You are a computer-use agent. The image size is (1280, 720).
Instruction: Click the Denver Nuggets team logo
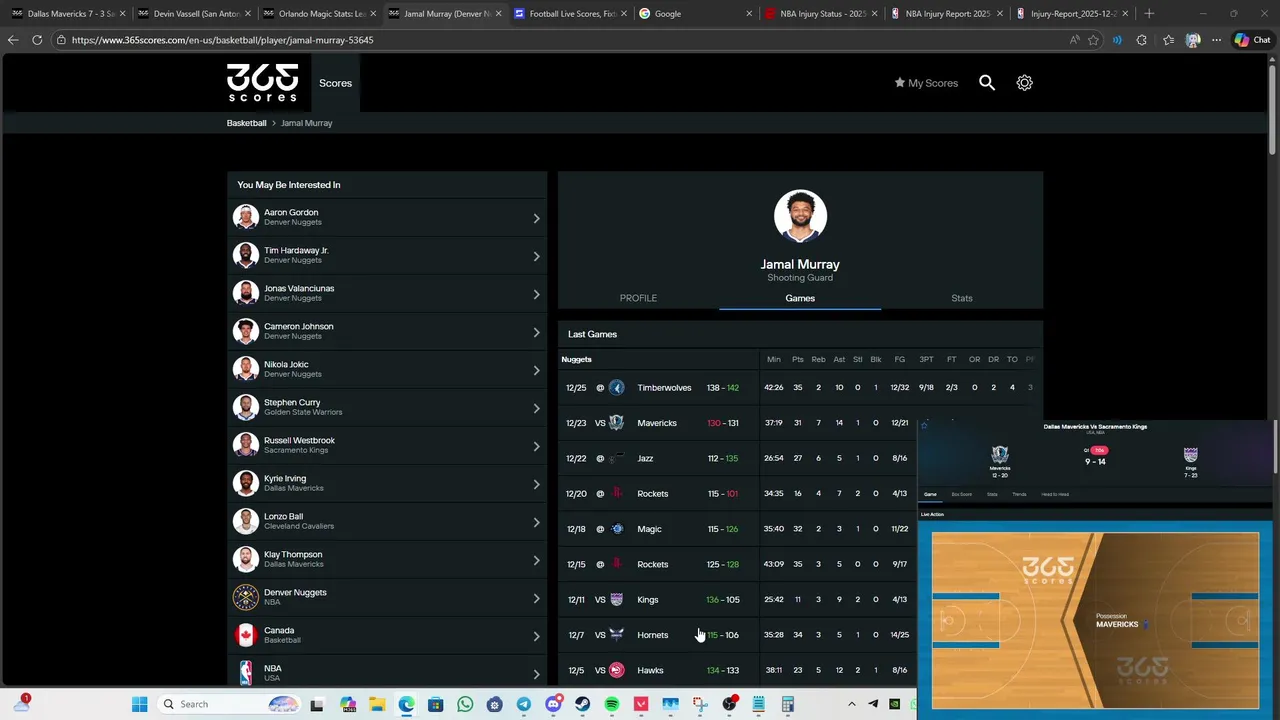click(245, 597)
